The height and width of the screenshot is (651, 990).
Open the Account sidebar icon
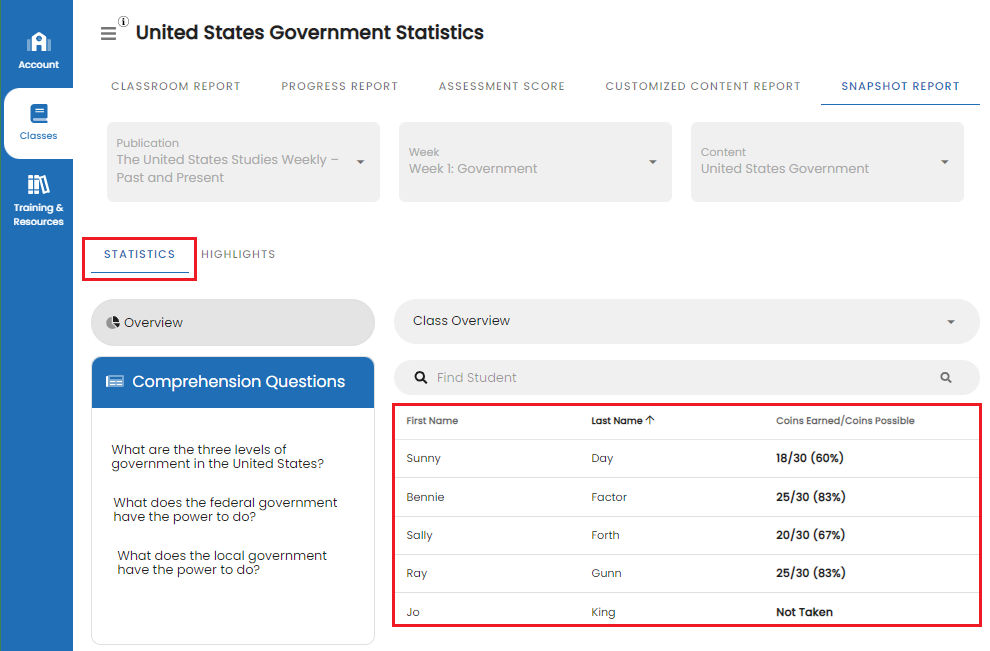(38, 42)
